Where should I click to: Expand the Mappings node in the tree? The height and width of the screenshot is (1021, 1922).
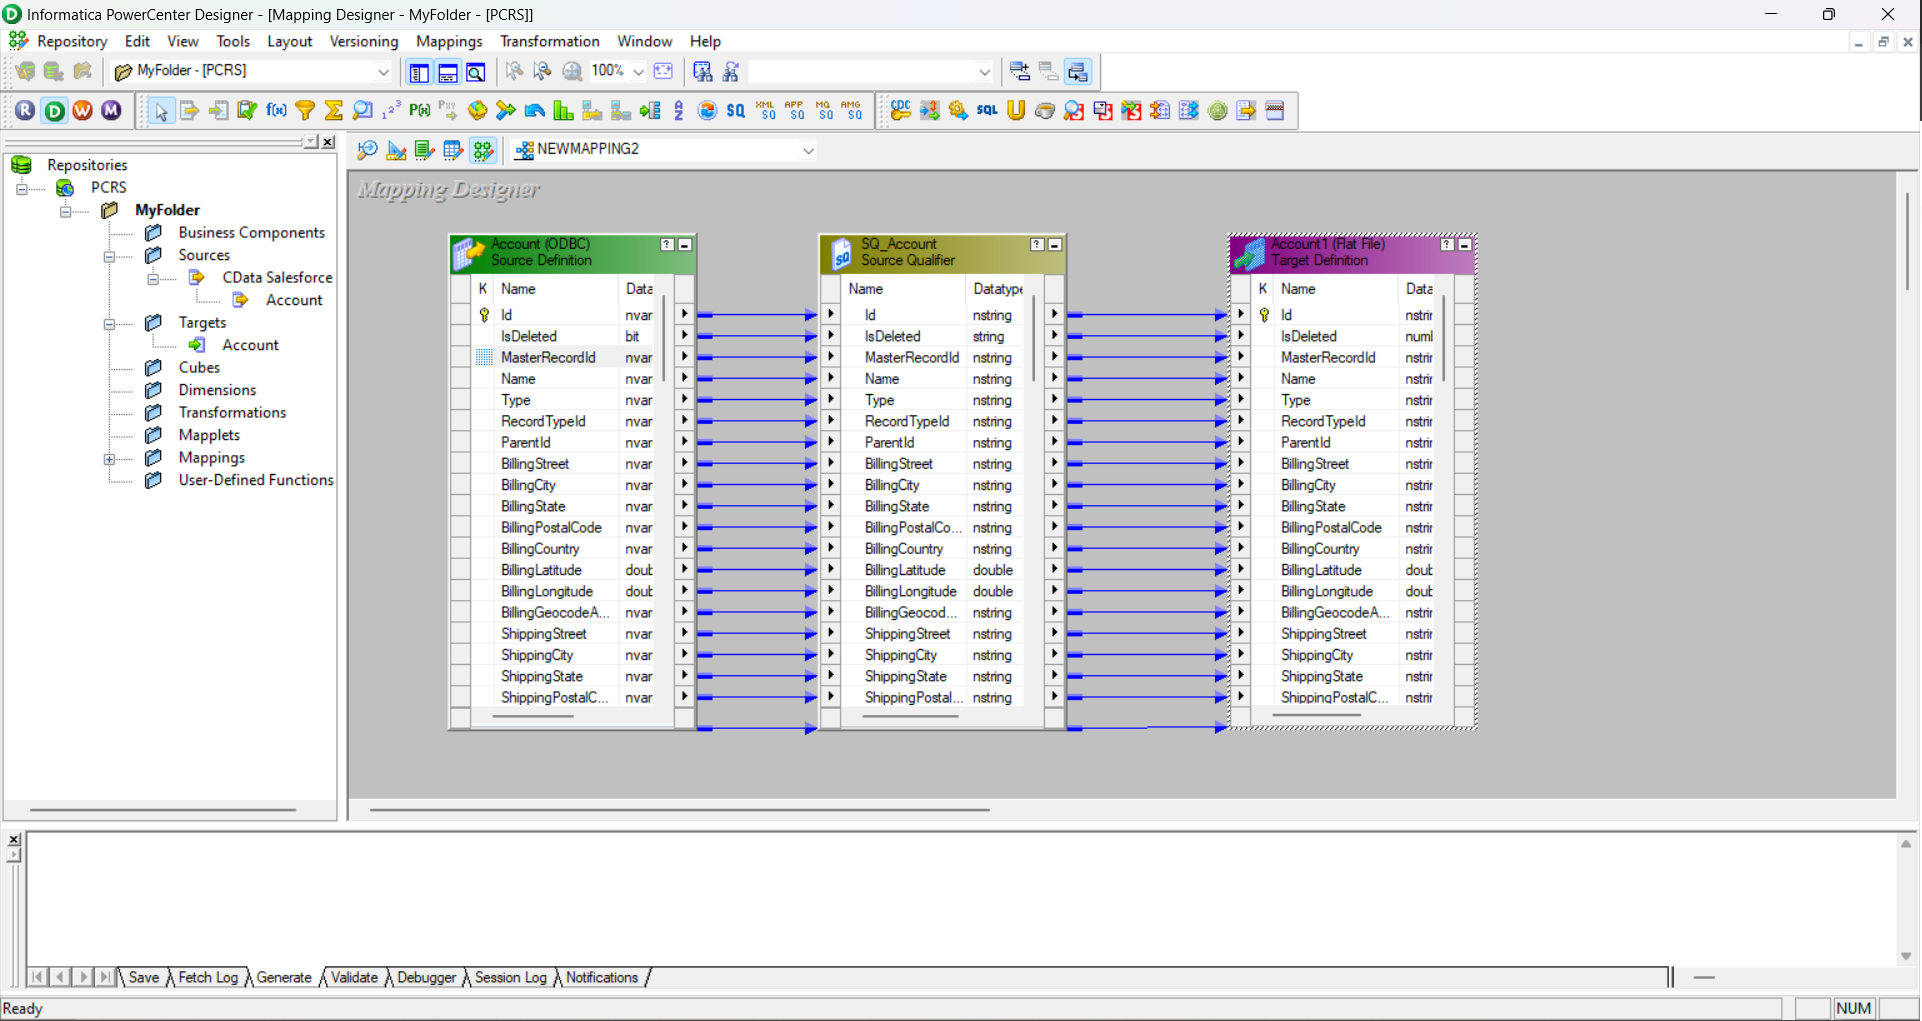point(110,458)
